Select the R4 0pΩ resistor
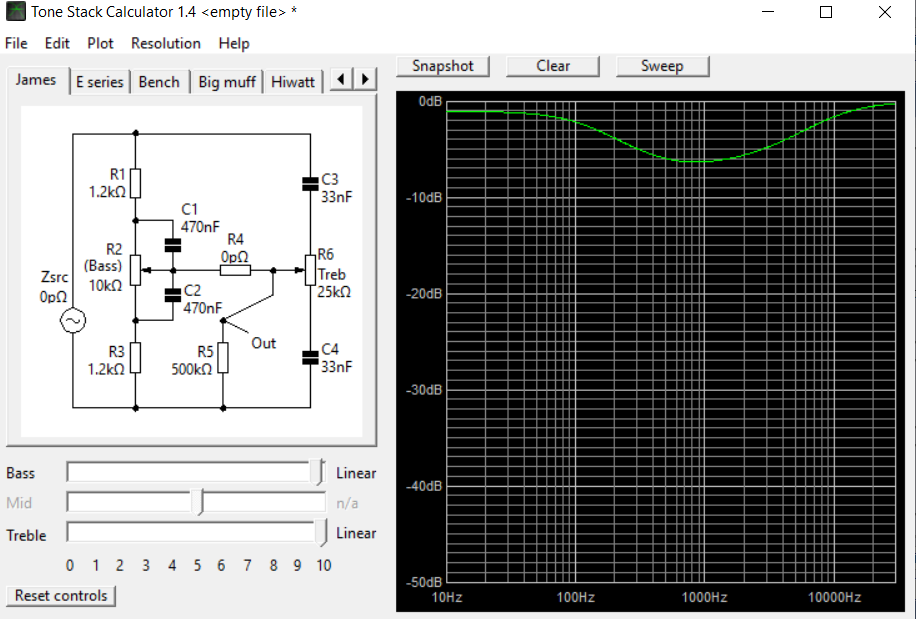Image resolution: width=916 pixels, height=619 pixels. point(235,270)
